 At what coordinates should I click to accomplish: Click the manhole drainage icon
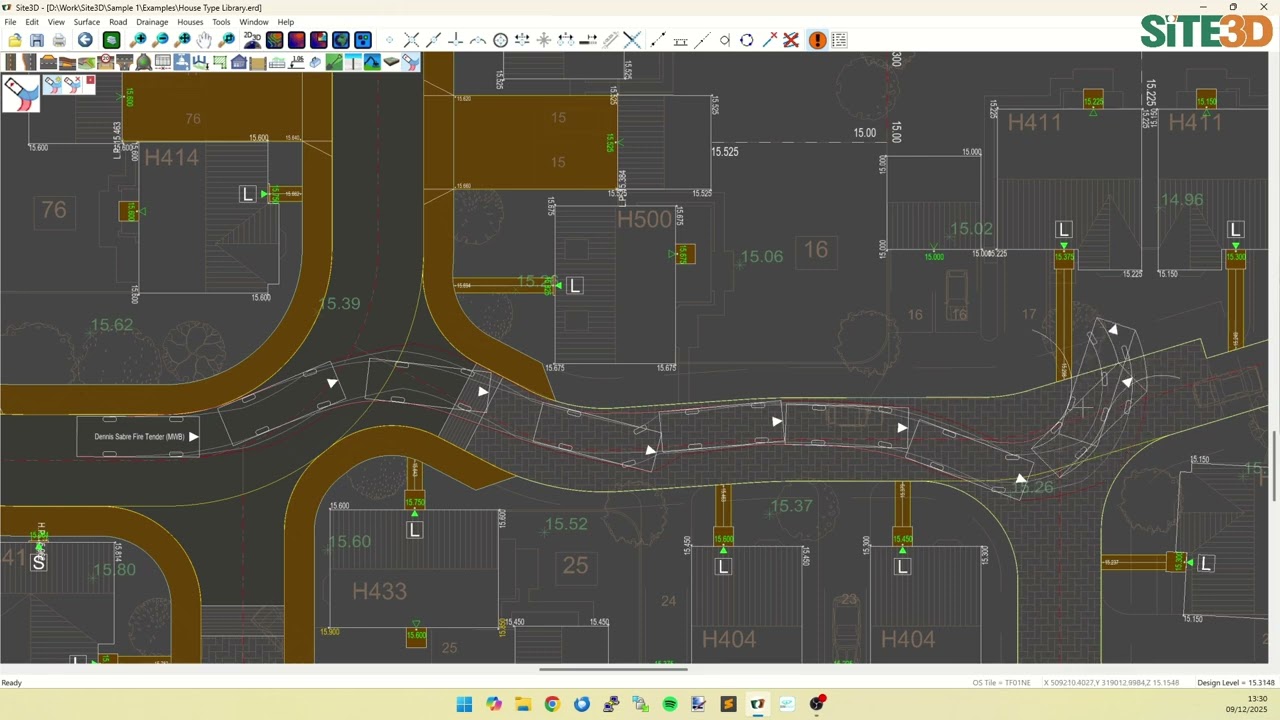pyautogui.click(x=144, y=62)
